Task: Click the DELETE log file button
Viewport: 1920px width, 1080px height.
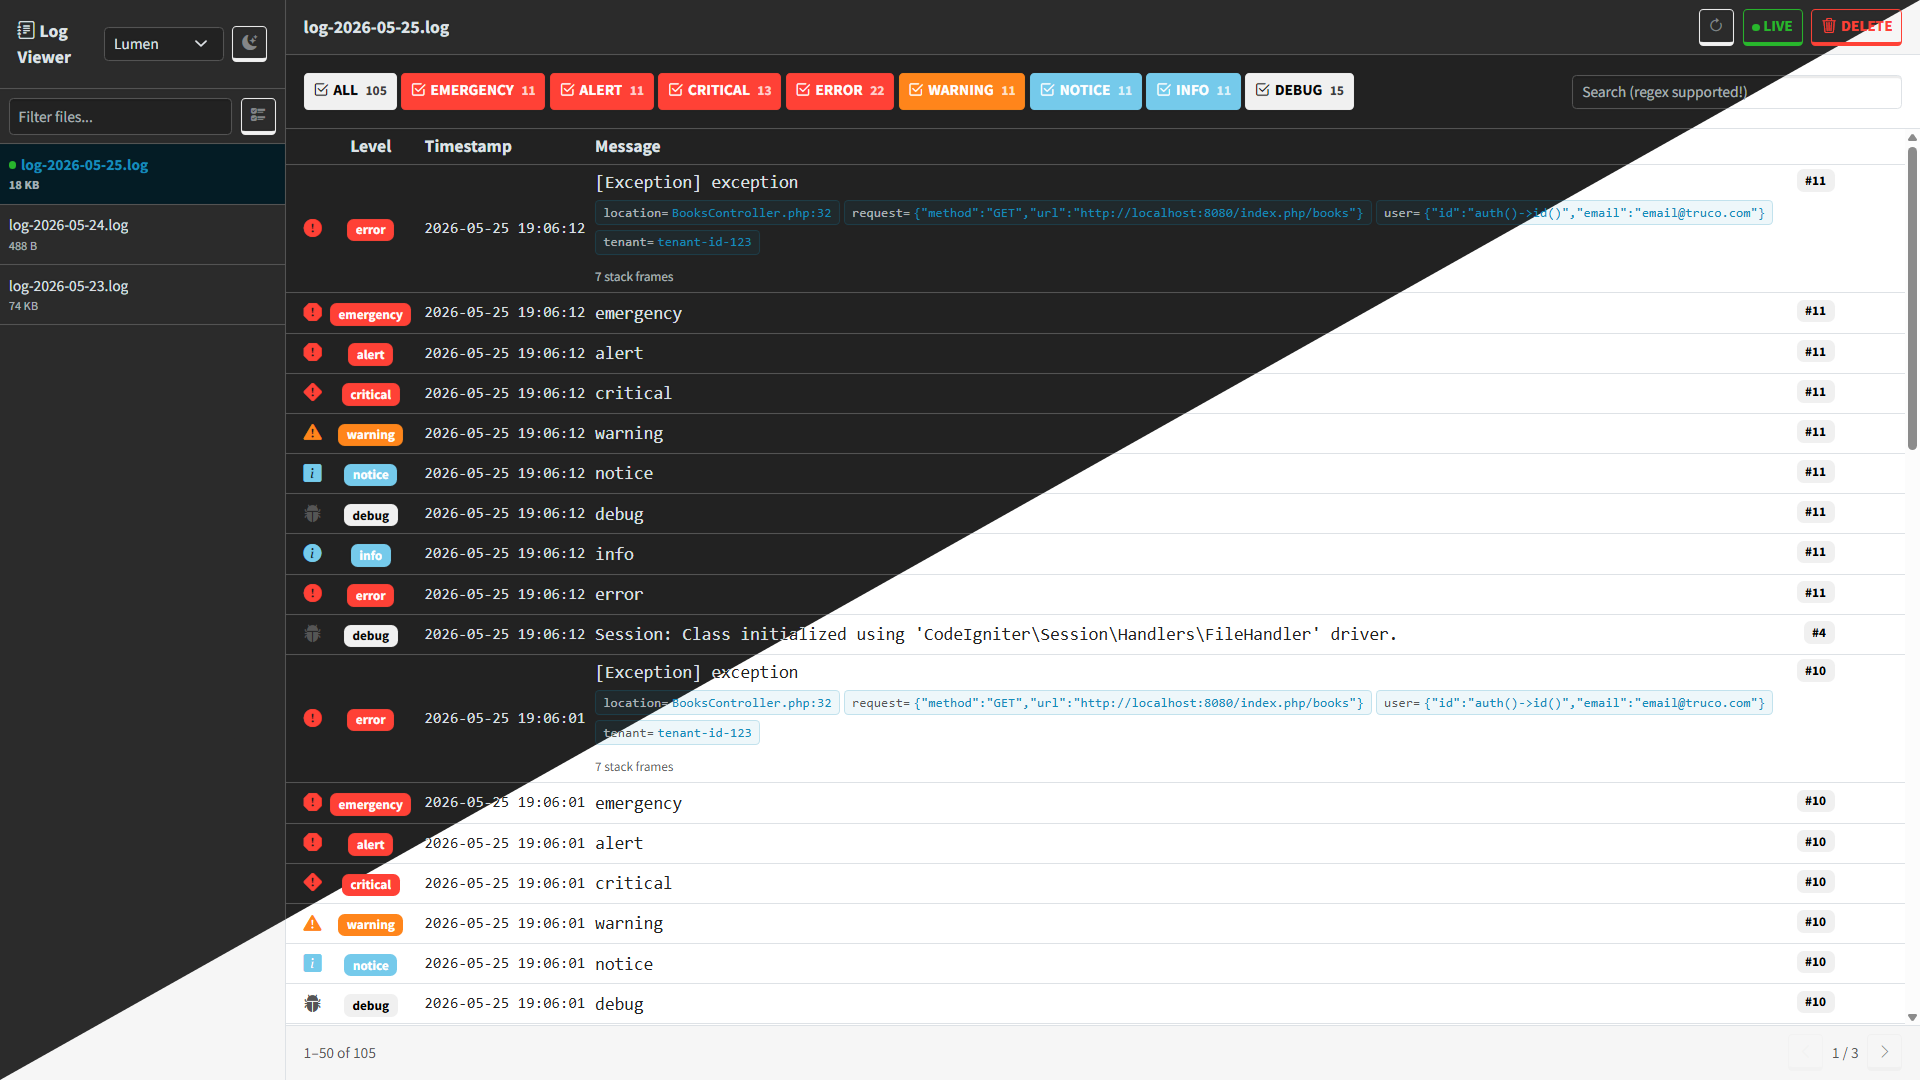Action: point(1856,26)
